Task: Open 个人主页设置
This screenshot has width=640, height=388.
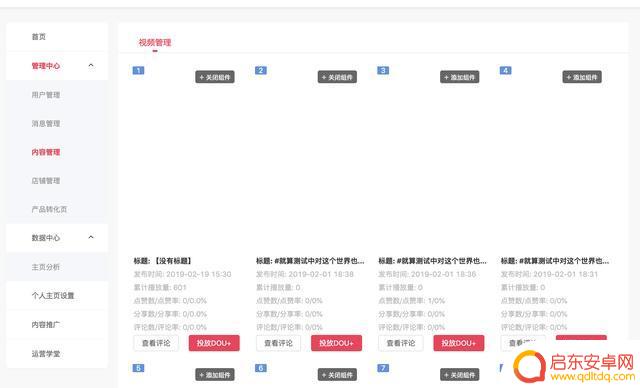Action: [53, 295]
